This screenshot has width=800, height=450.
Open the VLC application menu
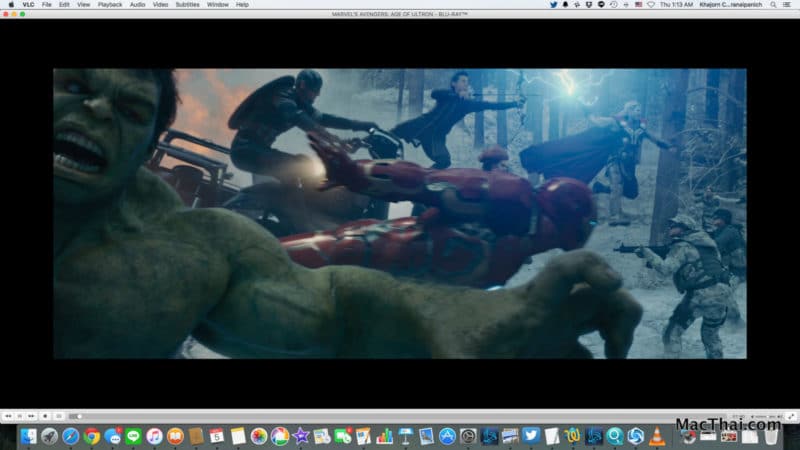coord(29,5)
